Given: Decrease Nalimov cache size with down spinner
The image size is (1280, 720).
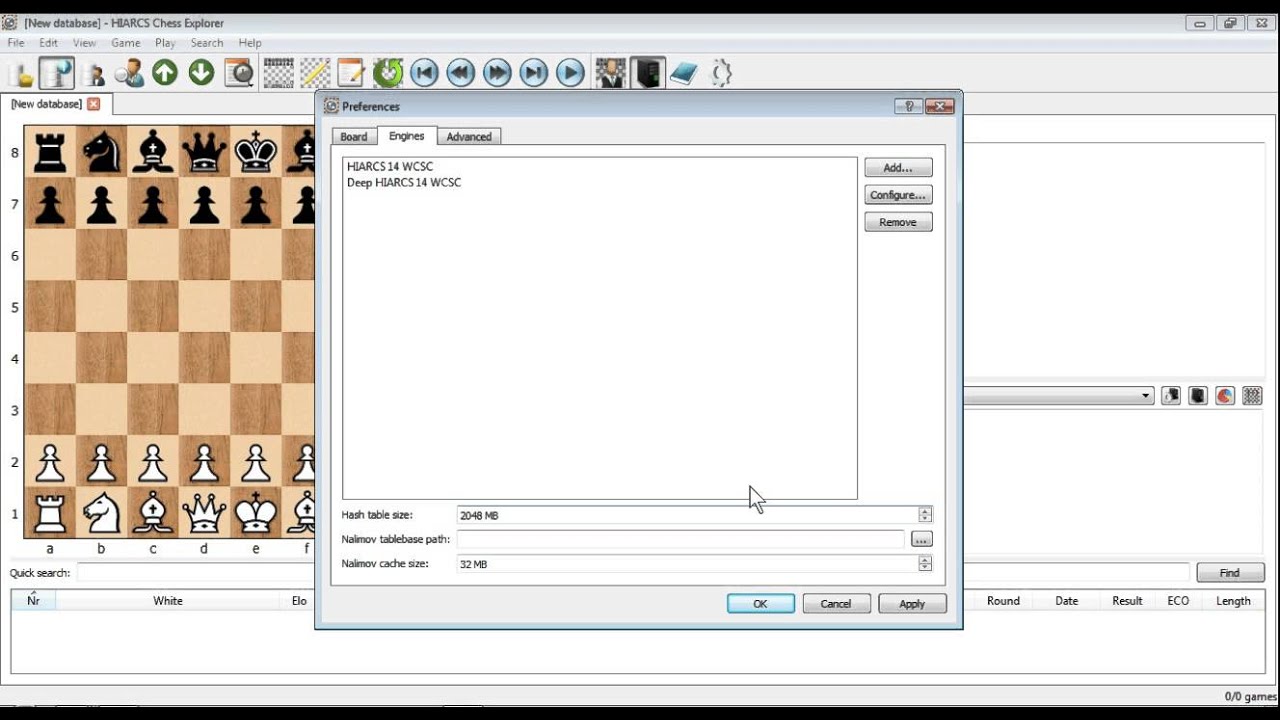Looking at the screenshot, I should point(925,568).
